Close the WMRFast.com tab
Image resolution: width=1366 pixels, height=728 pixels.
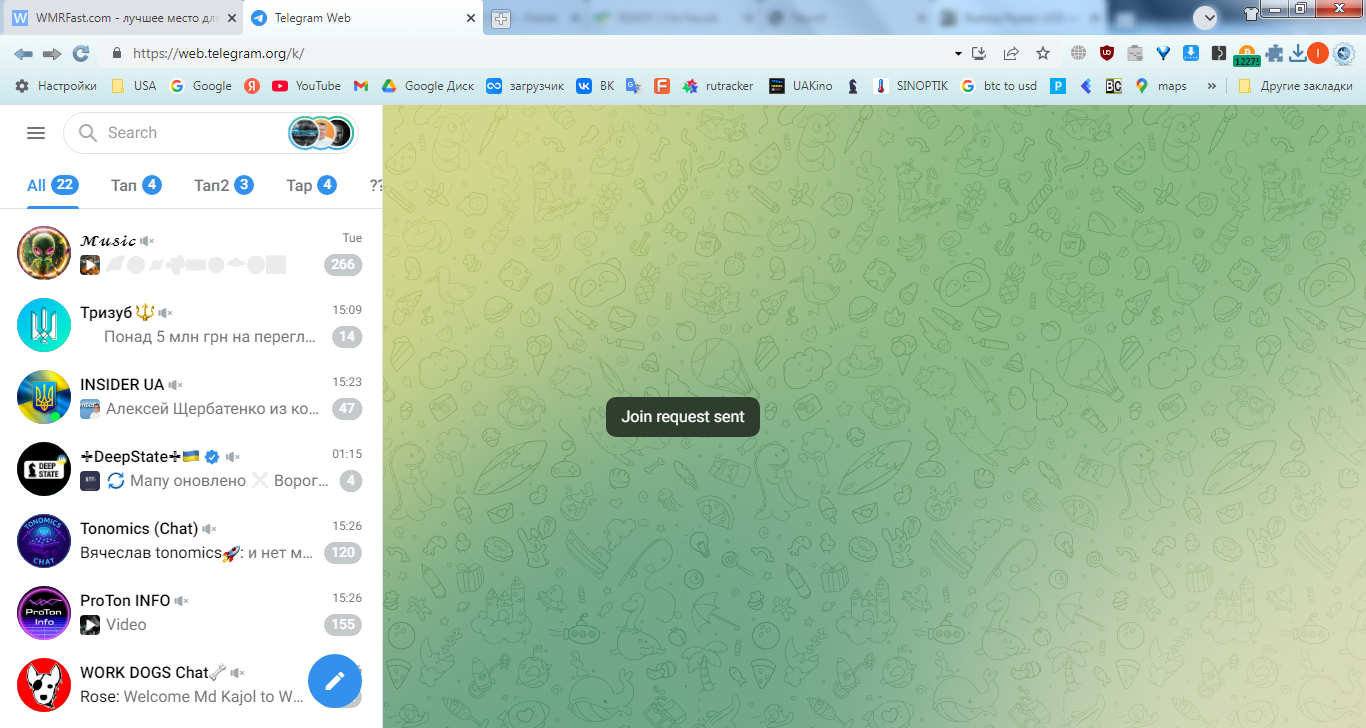pyautogui.click(x=231, y=18)
